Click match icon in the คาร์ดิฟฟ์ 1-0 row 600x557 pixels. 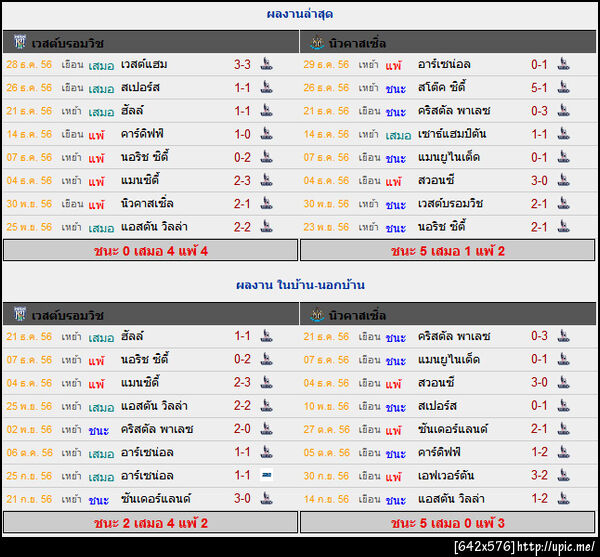pyautogui.click(x=266, y=134)
